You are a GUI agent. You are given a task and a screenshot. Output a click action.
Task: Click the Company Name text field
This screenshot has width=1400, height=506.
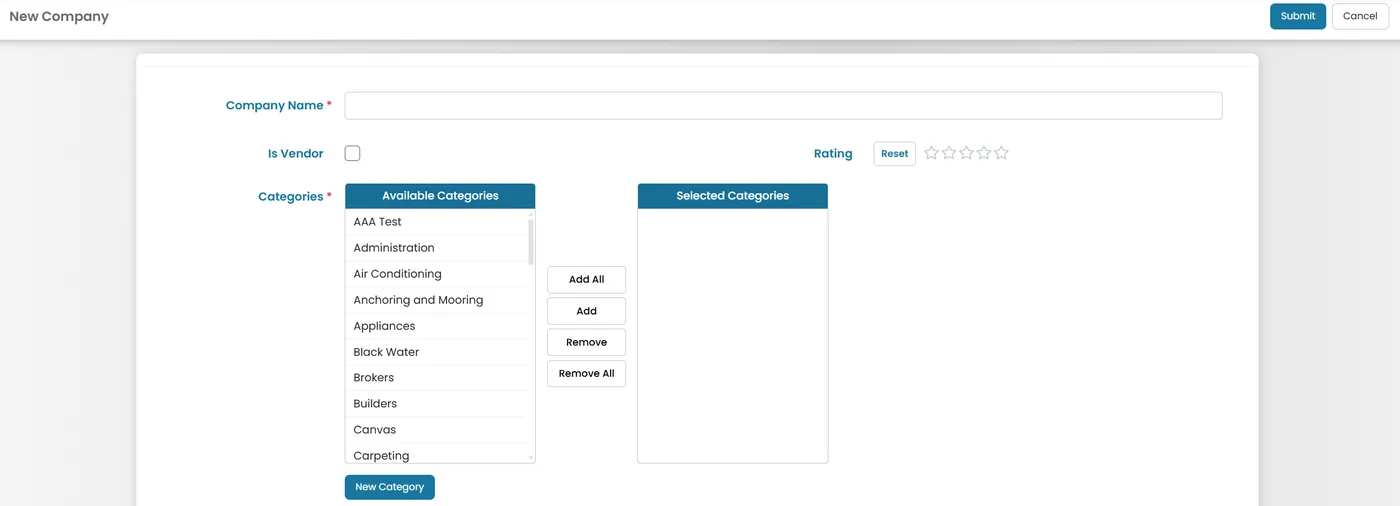click(783, 106)
